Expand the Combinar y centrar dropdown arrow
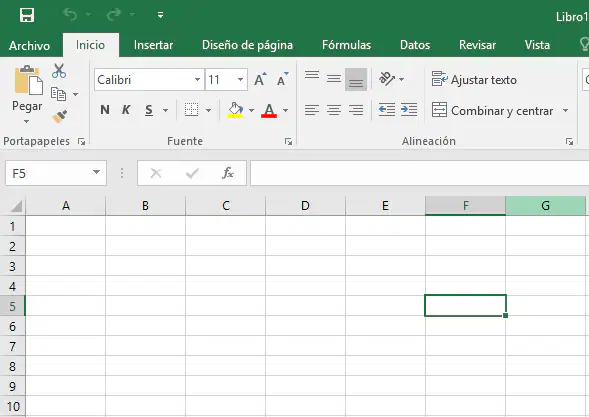The image size is (589, 417). [565, 111]
